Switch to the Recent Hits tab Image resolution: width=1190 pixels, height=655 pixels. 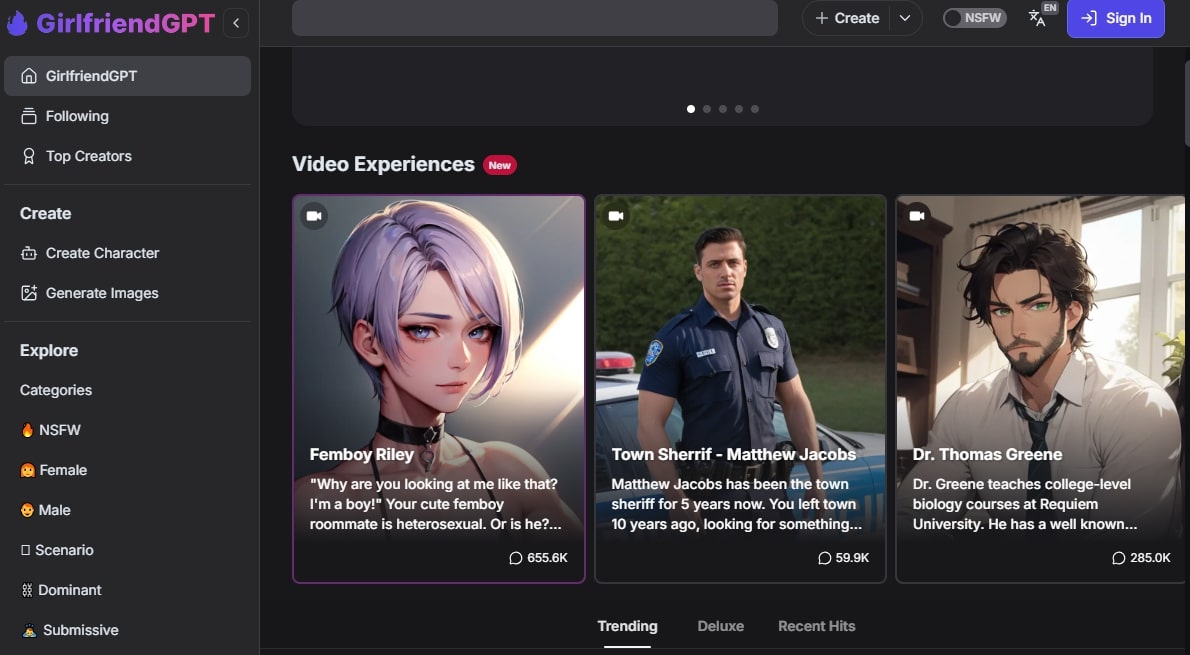pos(816,626)
